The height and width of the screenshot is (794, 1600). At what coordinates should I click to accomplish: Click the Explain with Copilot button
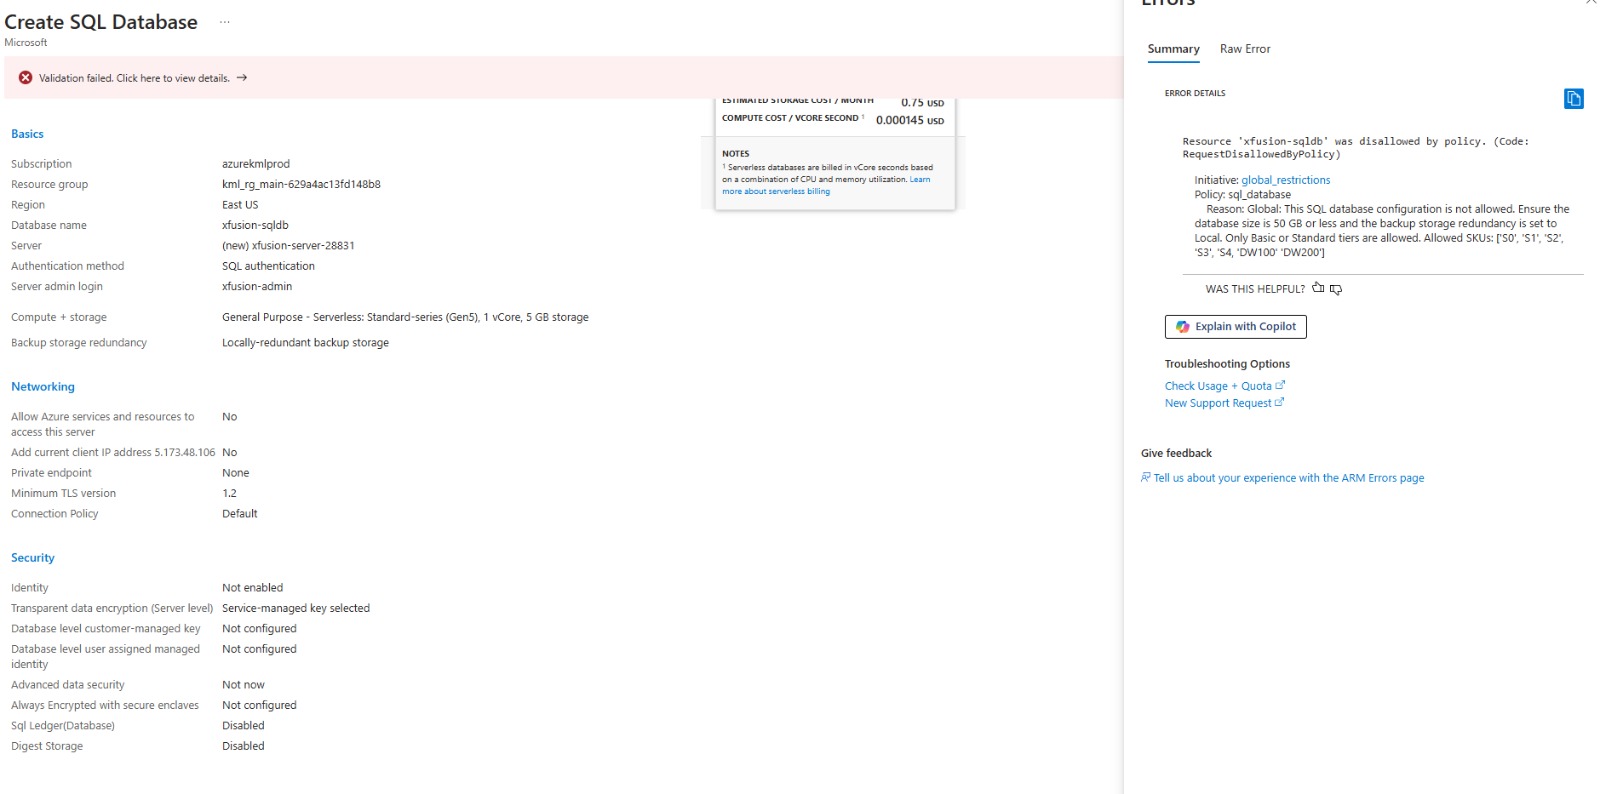pyautogui.click(x=1236, y=327)
